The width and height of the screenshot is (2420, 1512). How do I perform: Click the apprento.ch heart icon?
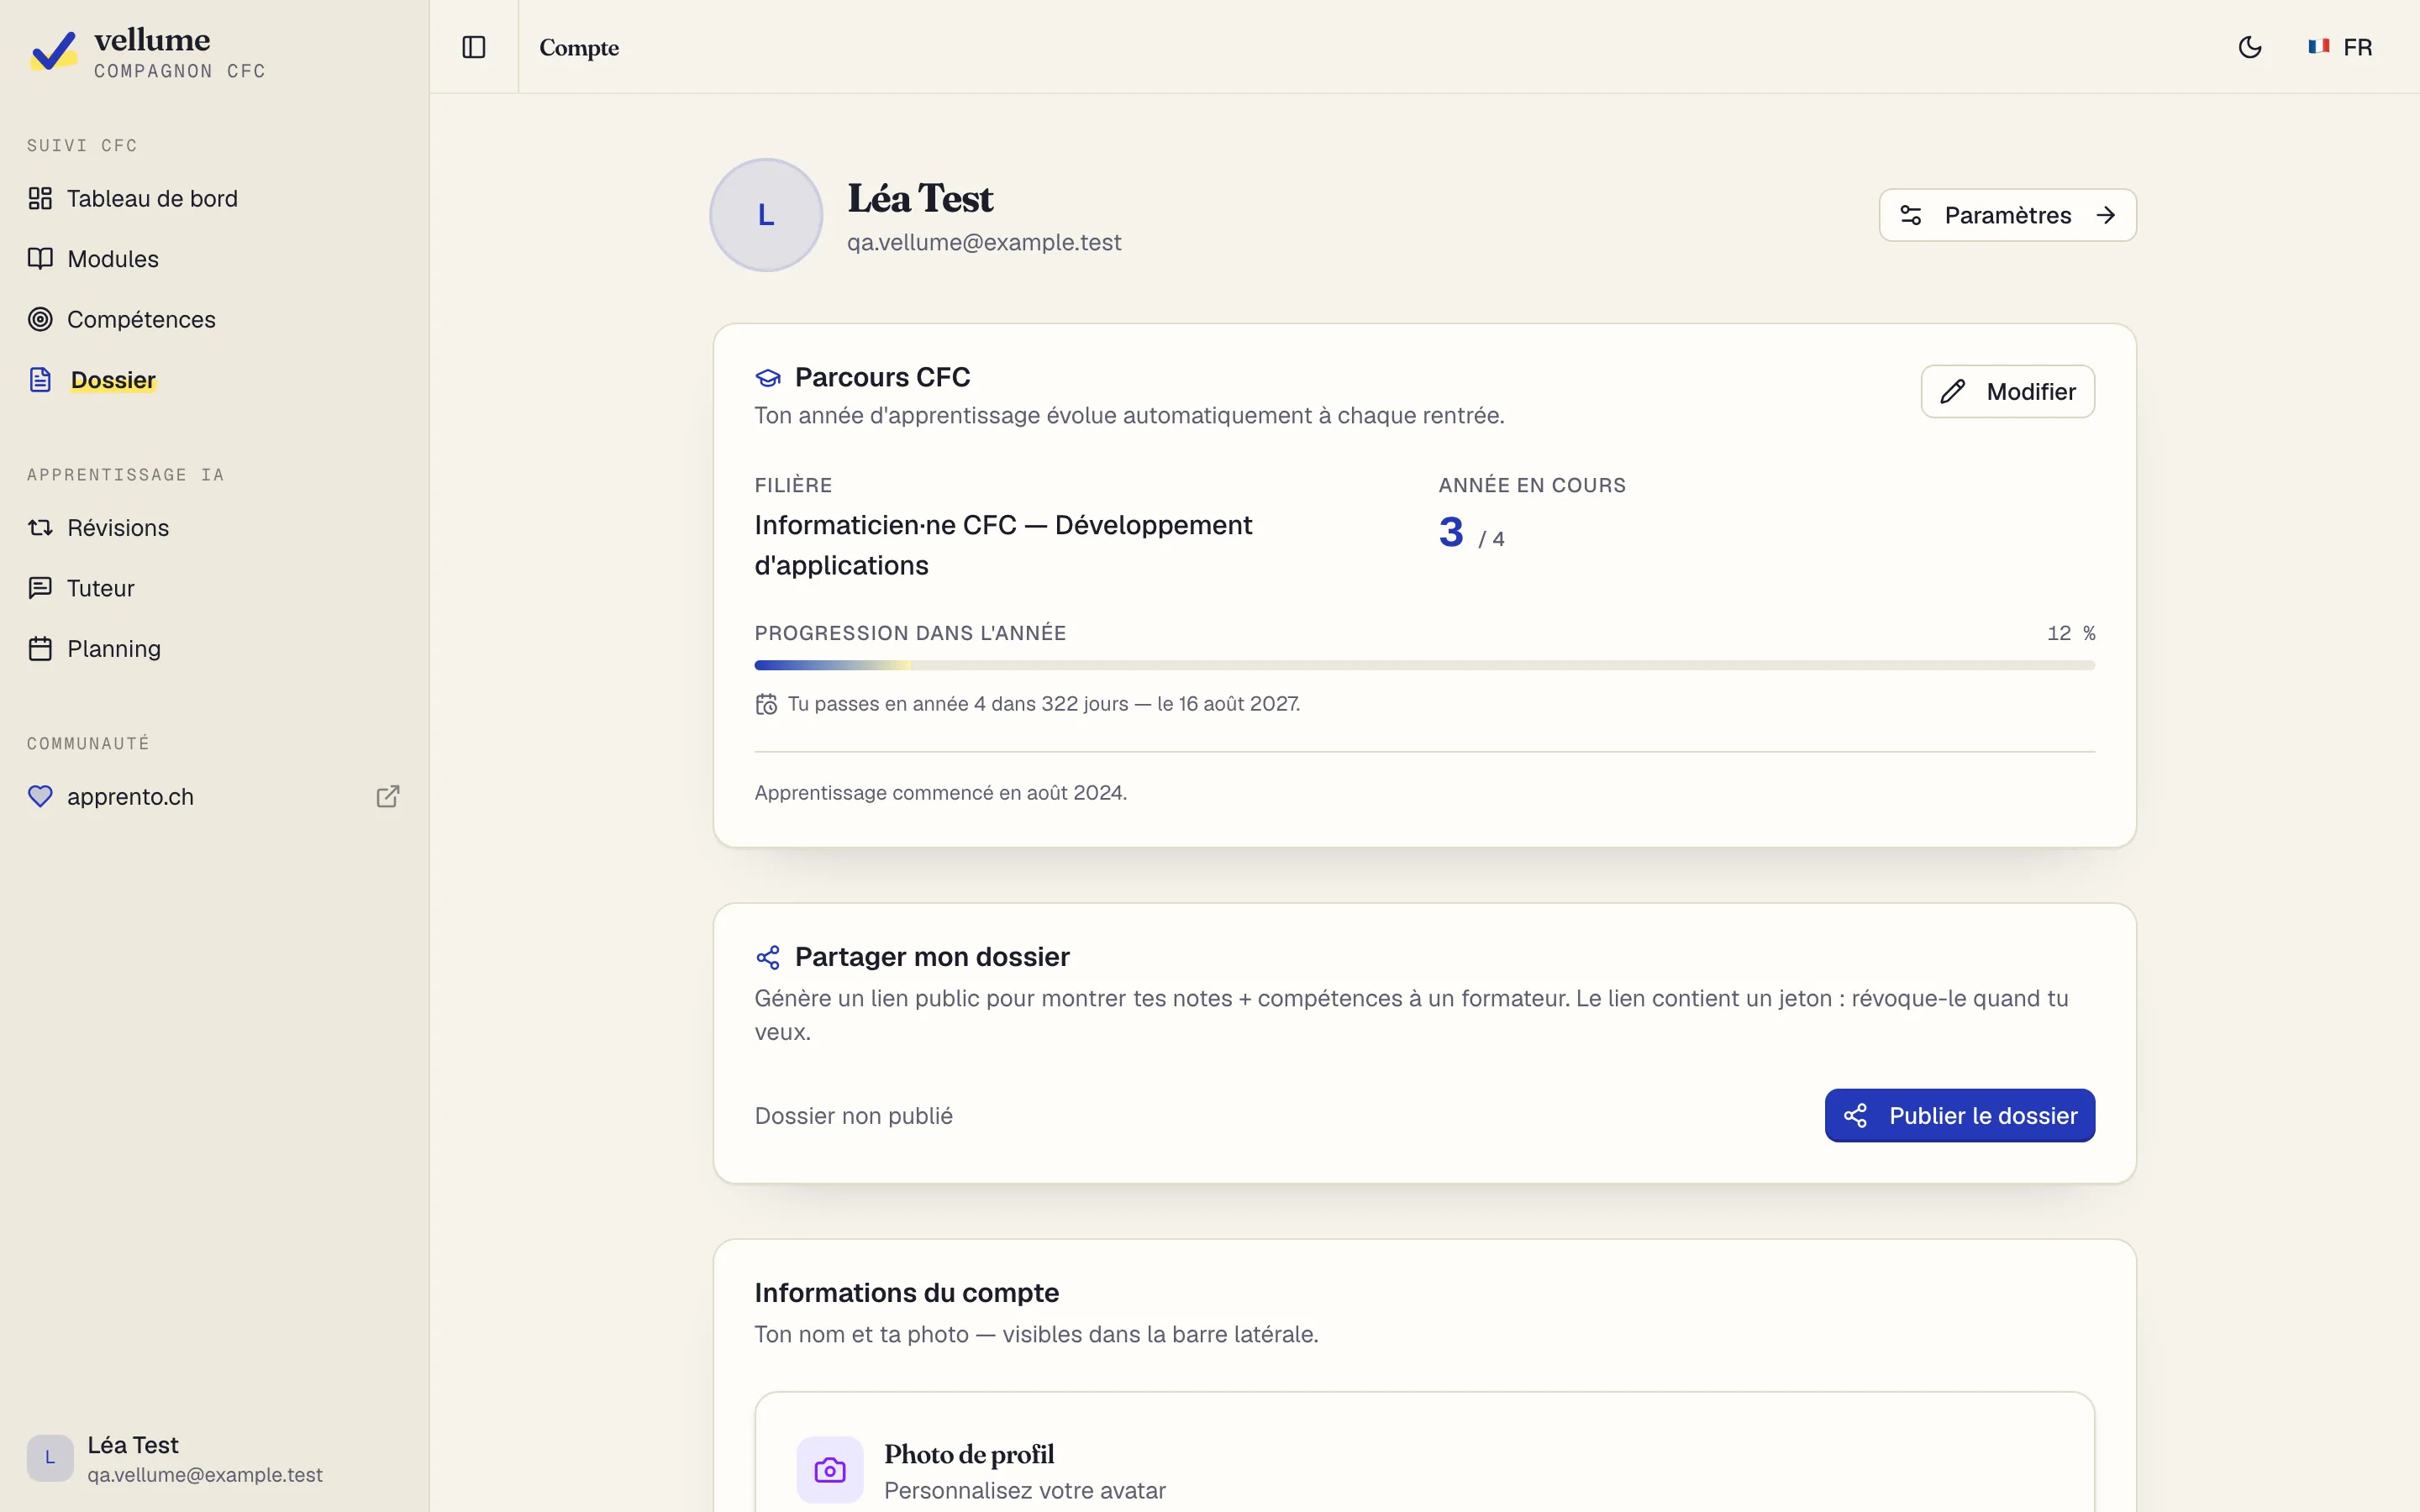click(40, 796)
